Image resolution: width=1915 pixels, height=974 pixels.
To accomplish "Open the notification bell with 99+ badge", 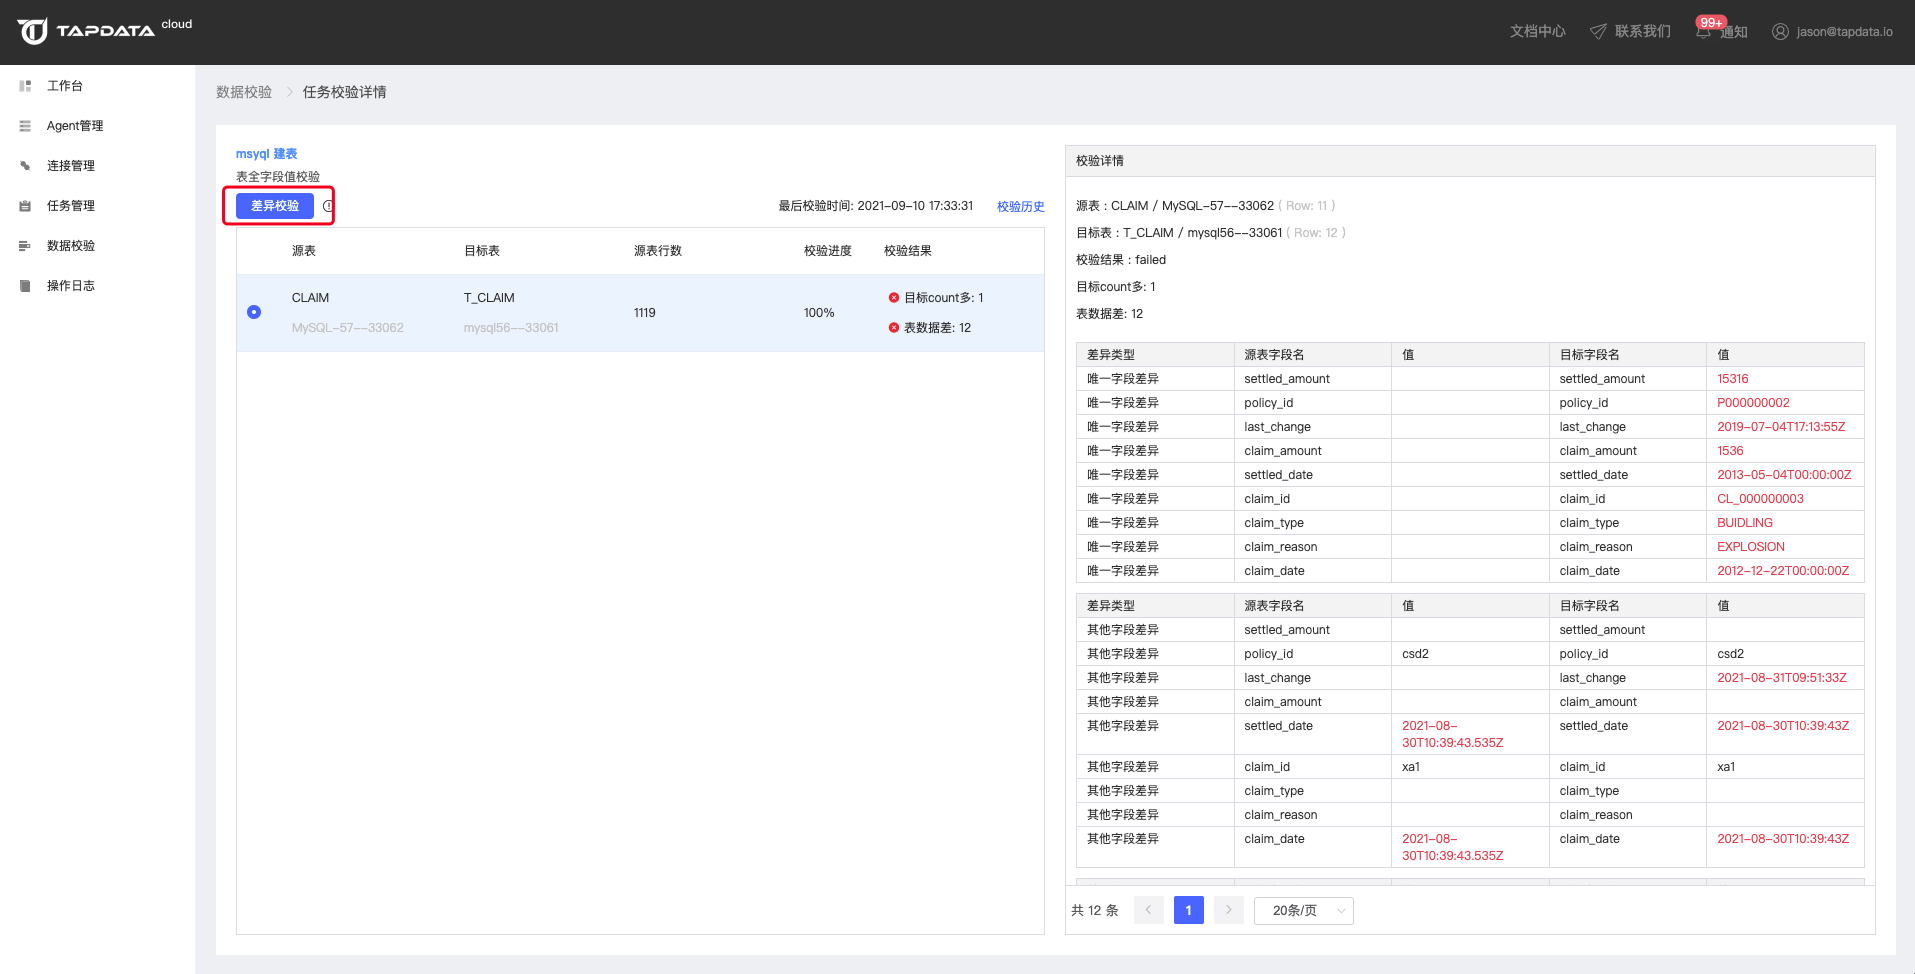I will pyautogui.click(x=1704, y=31).
